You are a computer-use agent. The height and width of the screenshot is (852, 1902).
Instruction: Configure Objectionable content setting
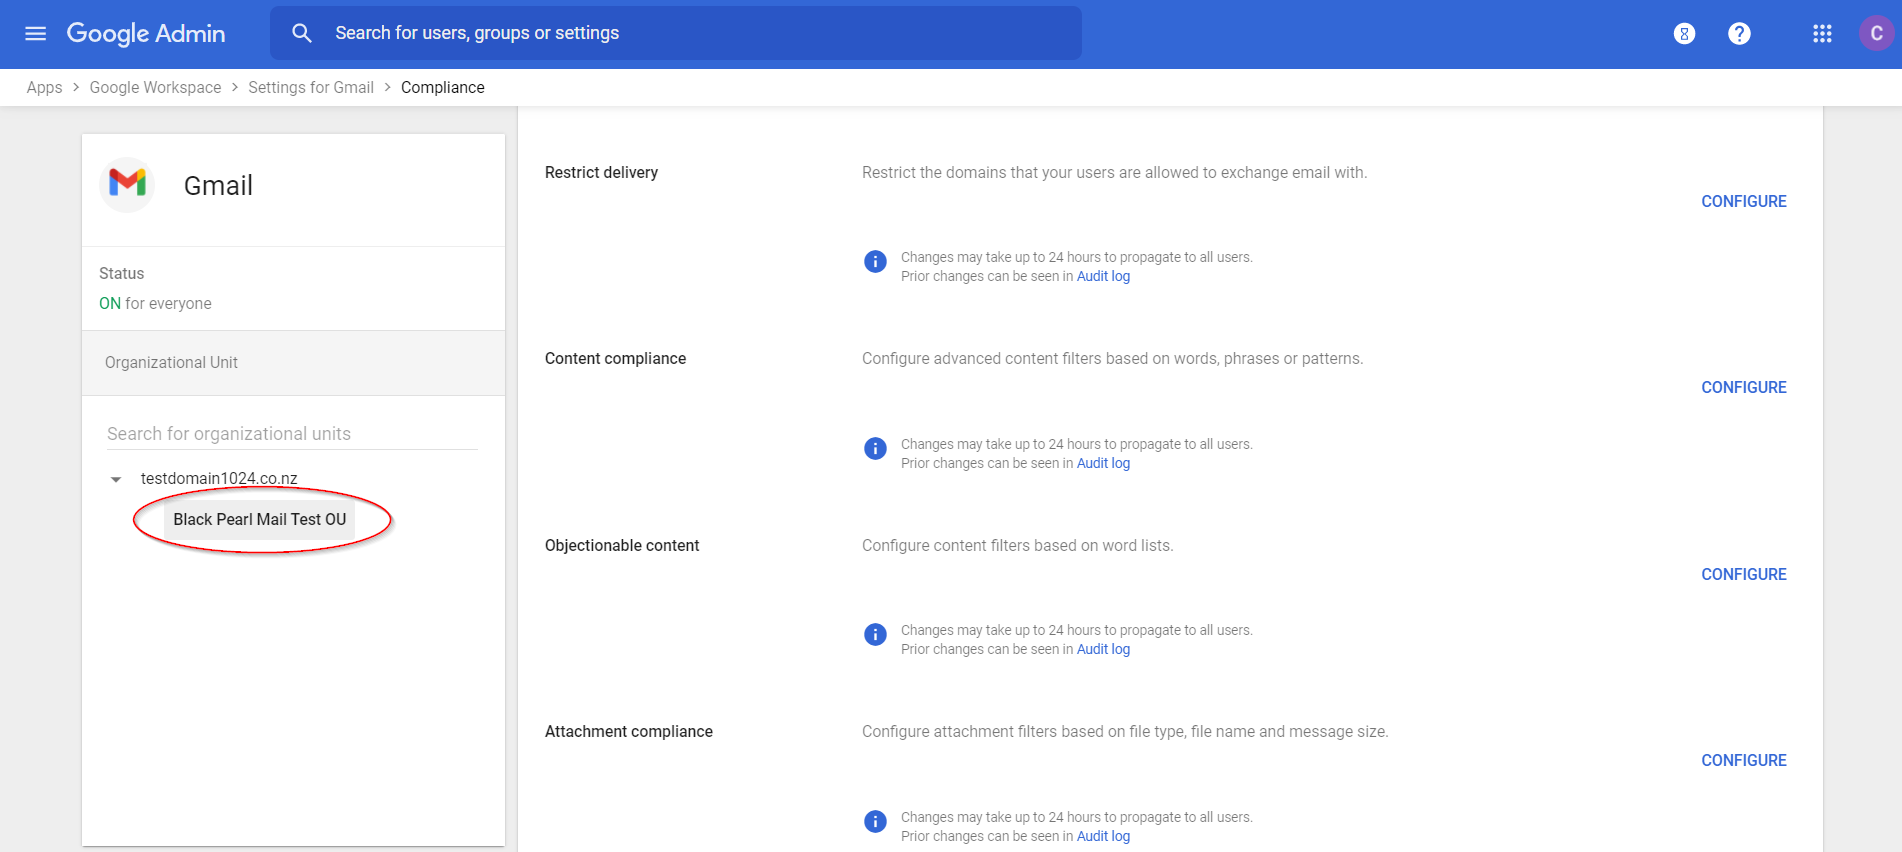(1744, 574)
